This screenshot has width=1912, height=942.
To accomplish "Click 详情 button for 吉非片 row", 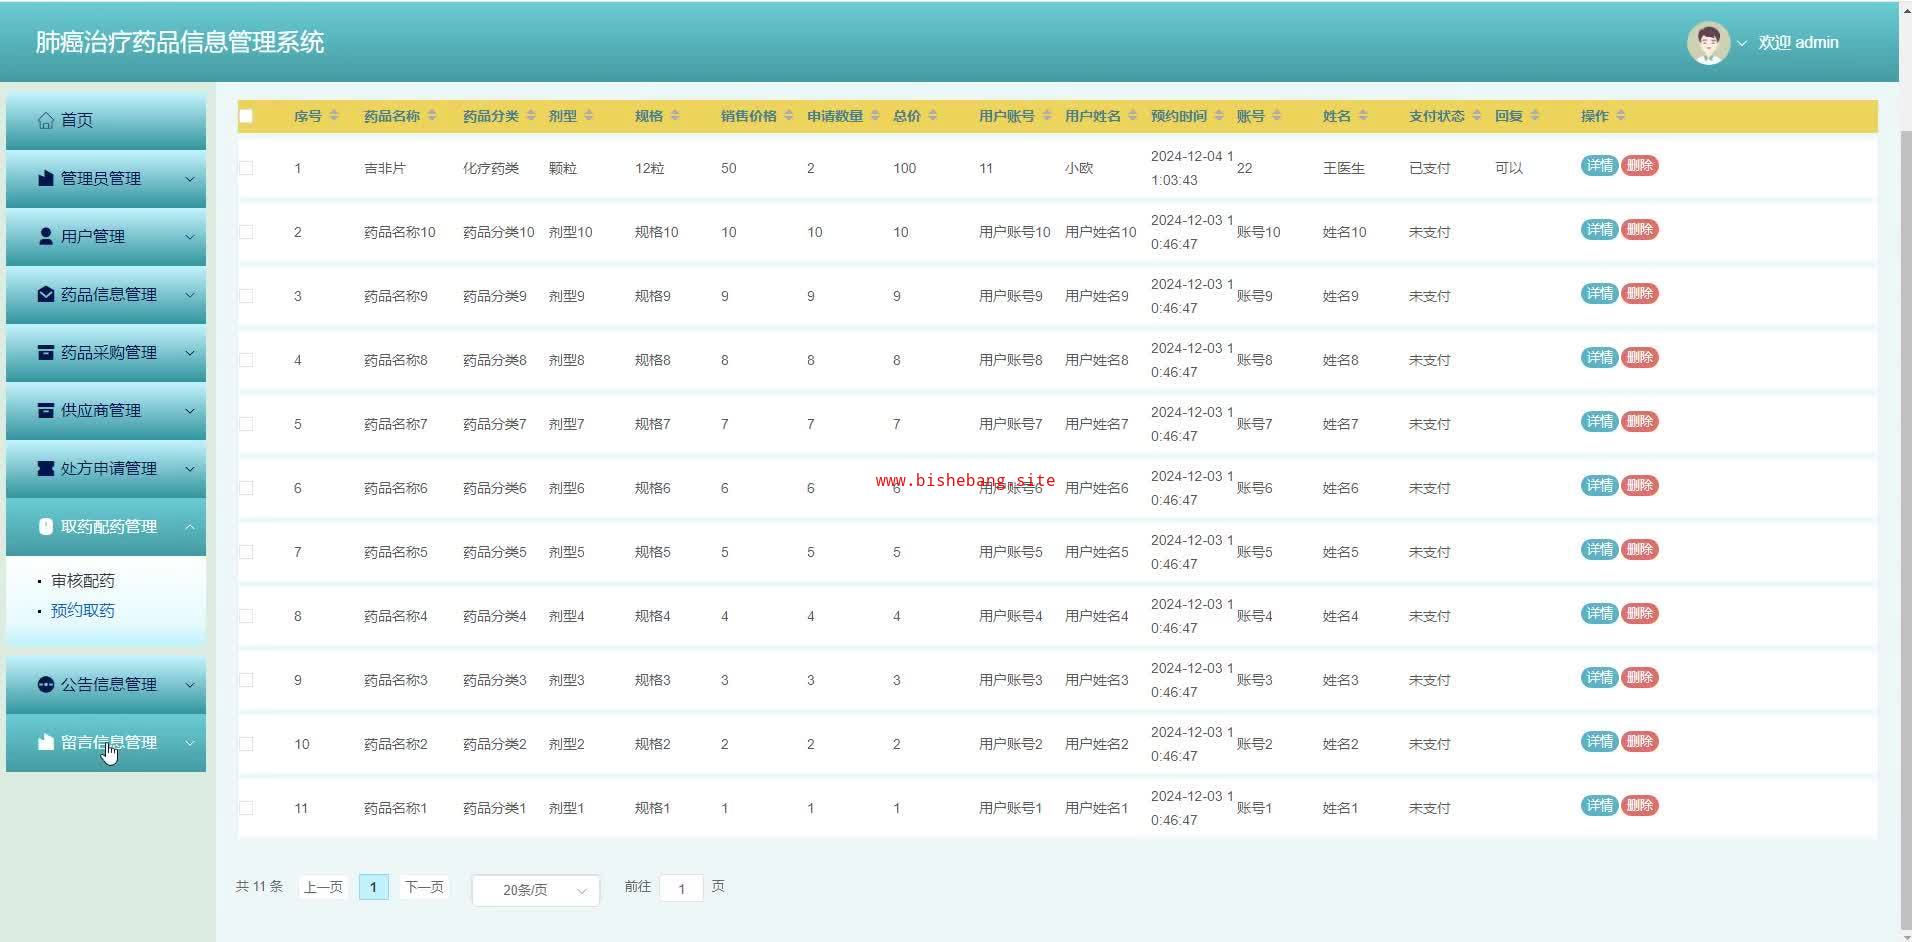I will click(x=1598, y=166).
